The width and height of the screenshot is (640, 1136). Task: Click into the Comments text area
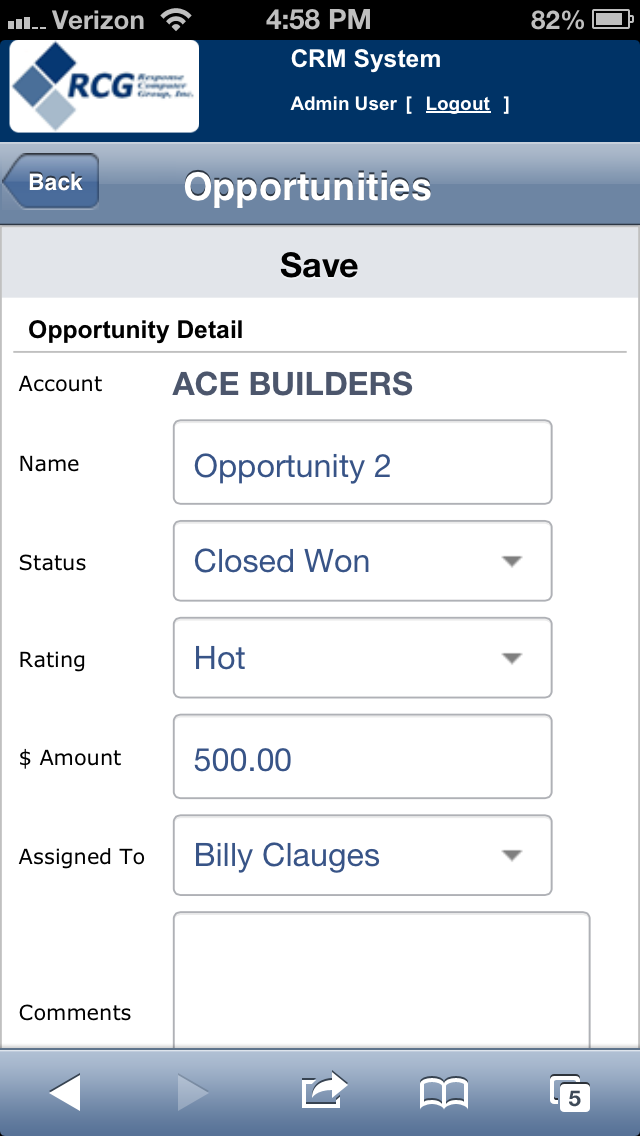(381, 980)
